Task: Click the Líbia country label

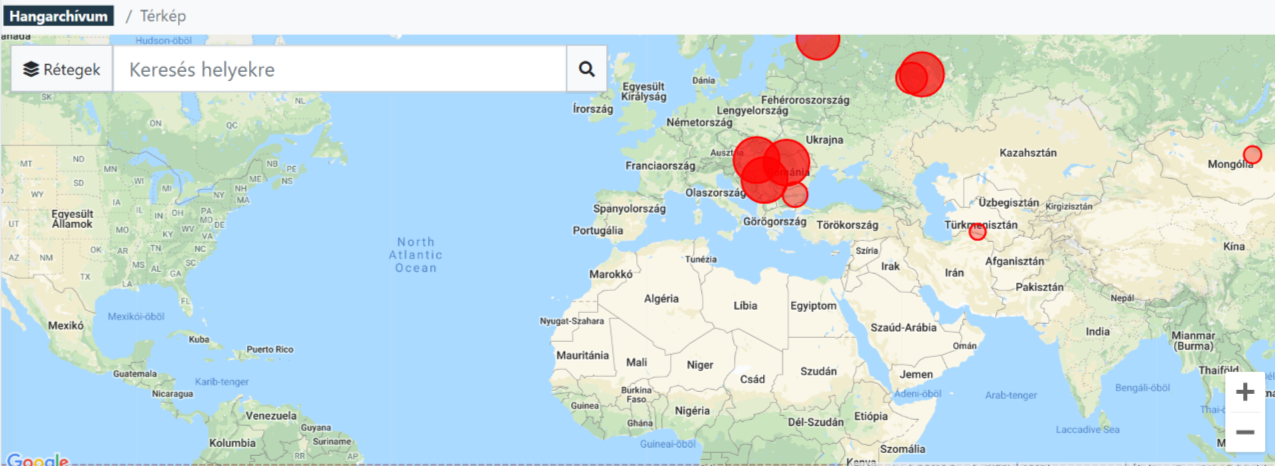Action: click(x=745, y=305)
